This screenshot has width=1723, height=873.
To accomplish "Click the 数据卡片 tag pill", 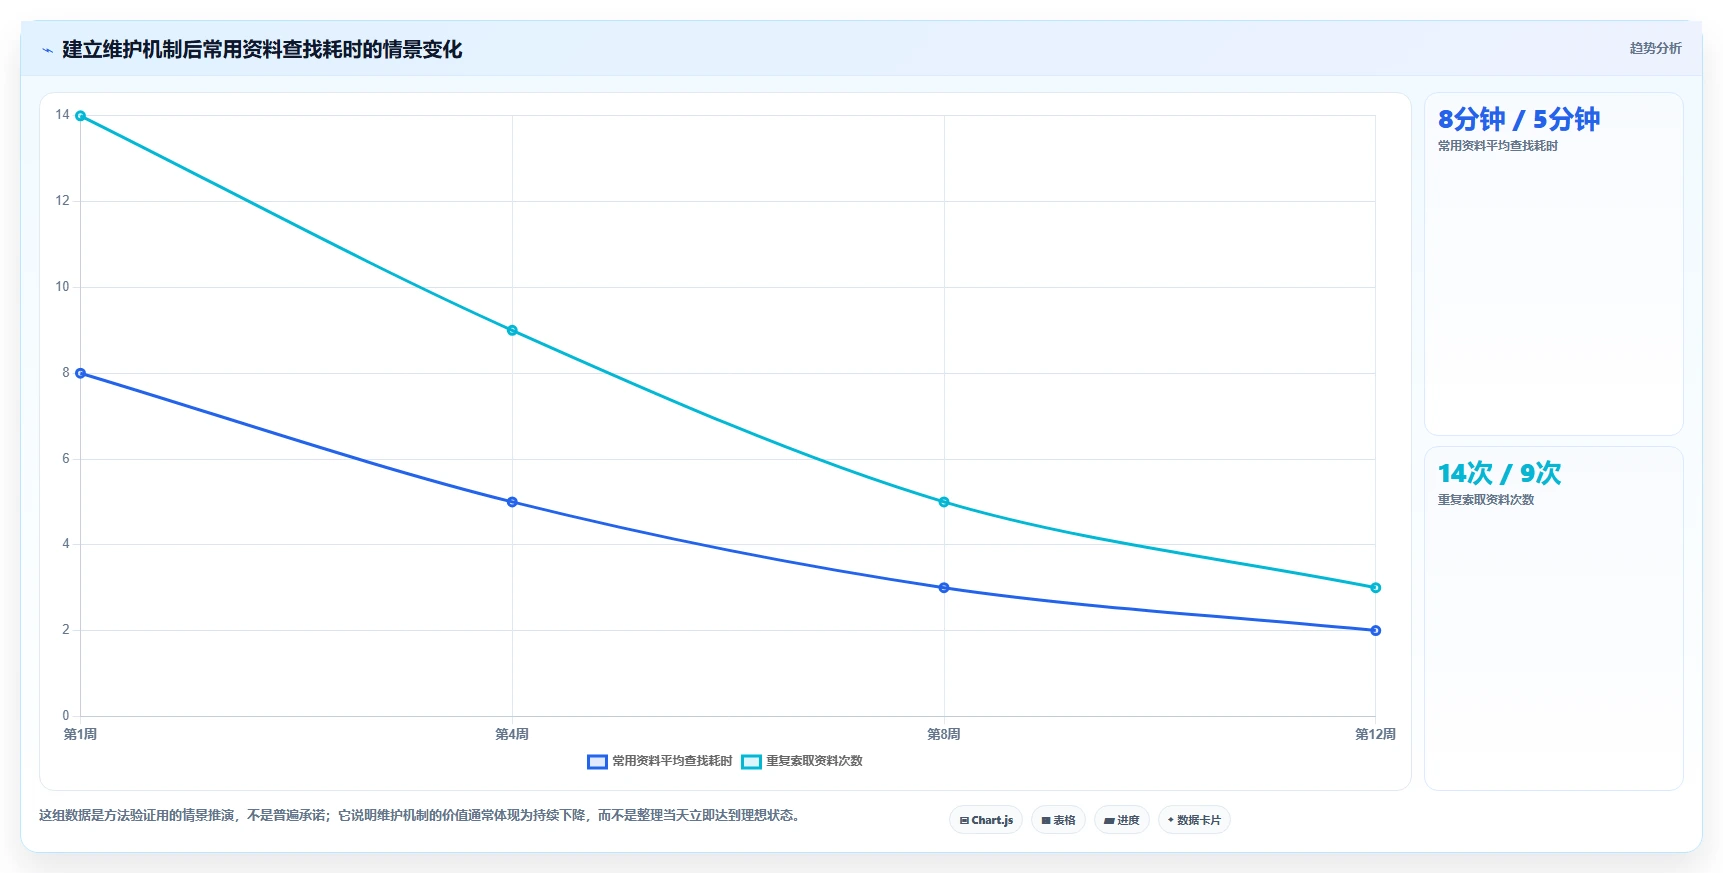I will pyautogui.click(x=1194, y=820).
